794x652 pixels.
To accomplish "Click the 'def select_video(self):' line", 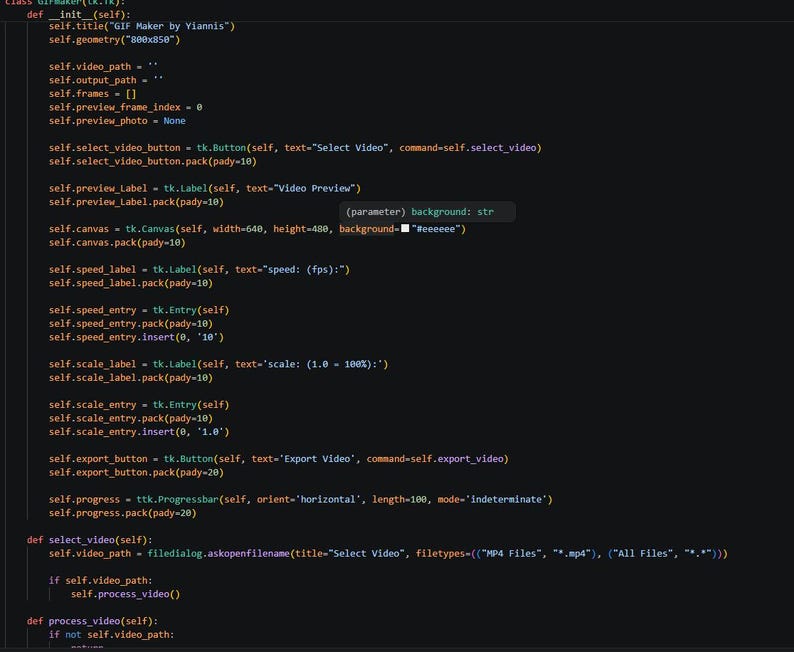I will [x=90, y=540].
